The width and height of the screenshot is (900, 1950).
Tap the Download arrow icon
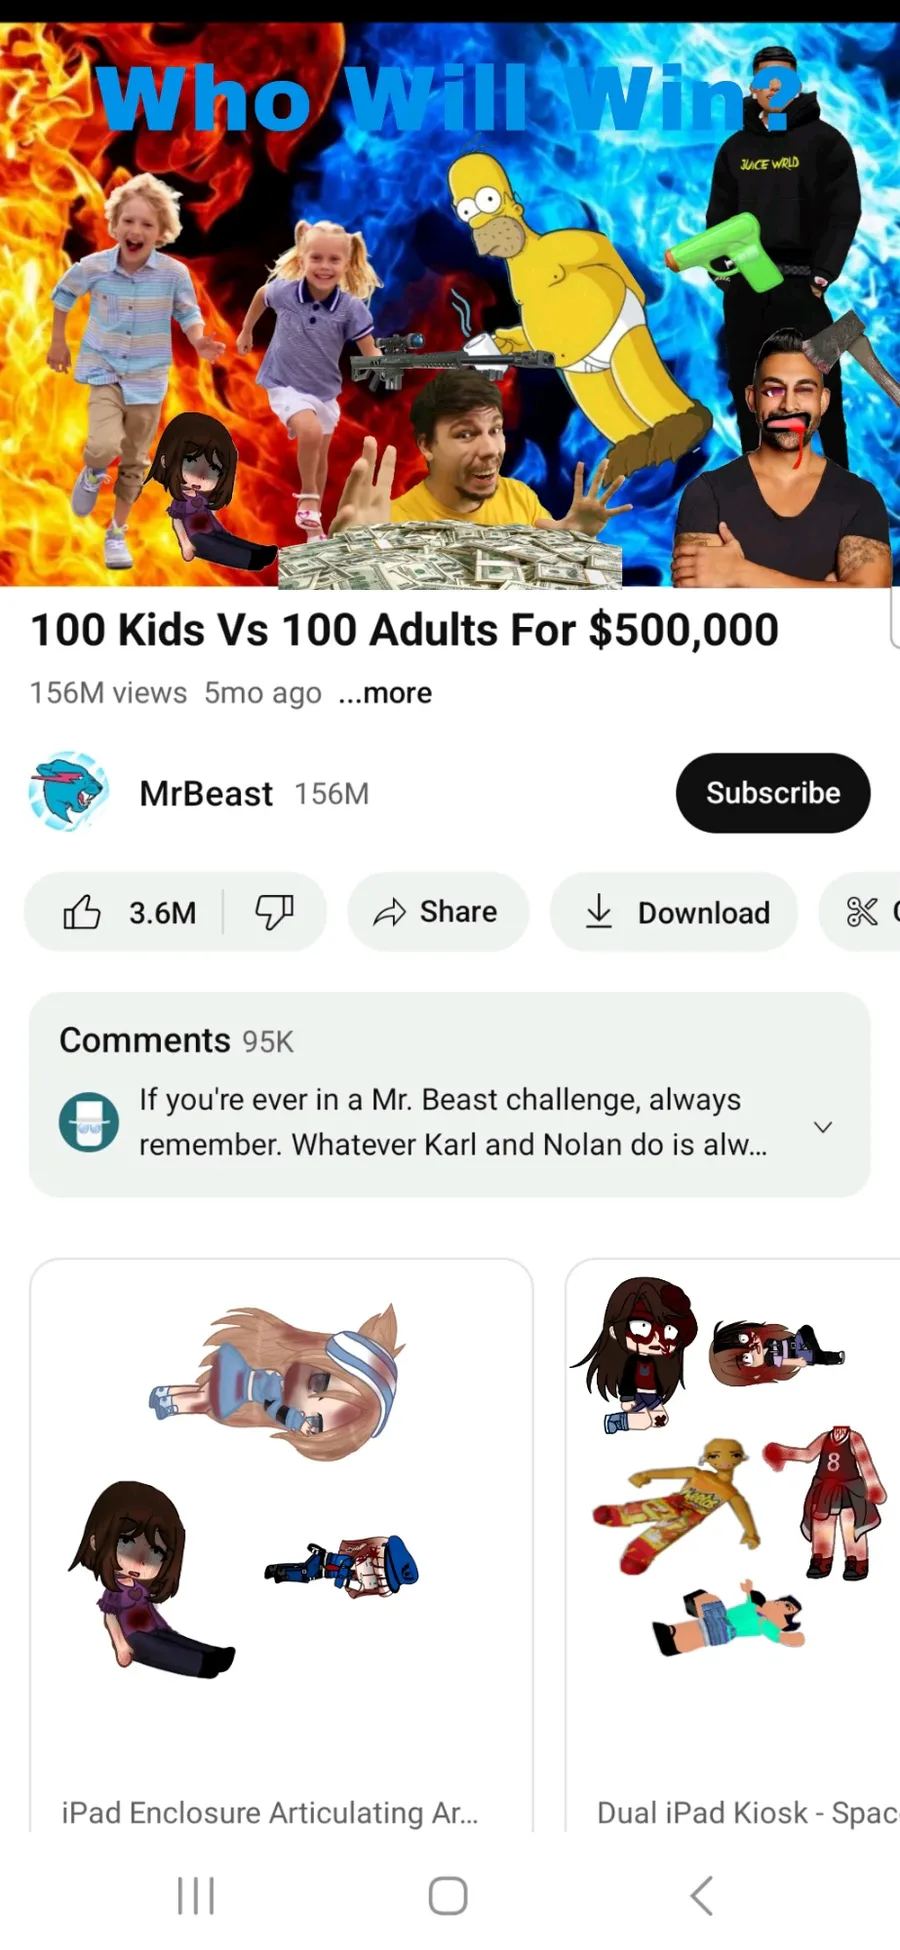pyautogui.click(x=598, y=912)
